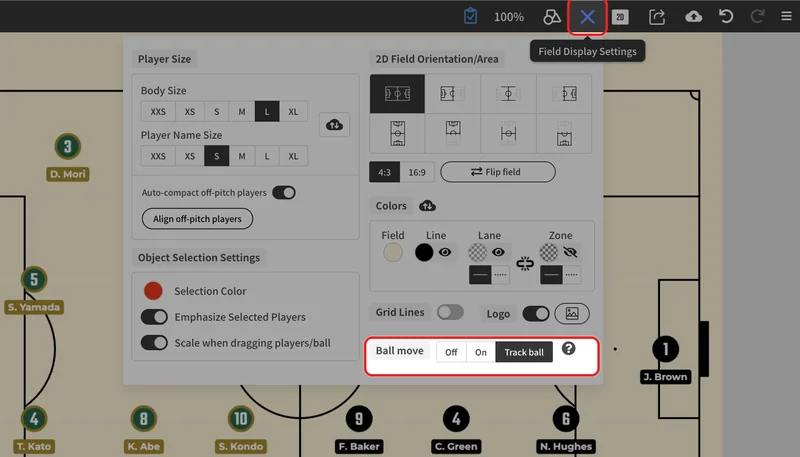
Task: Set Player Name Size to S
Action: [x=217, y=156]
